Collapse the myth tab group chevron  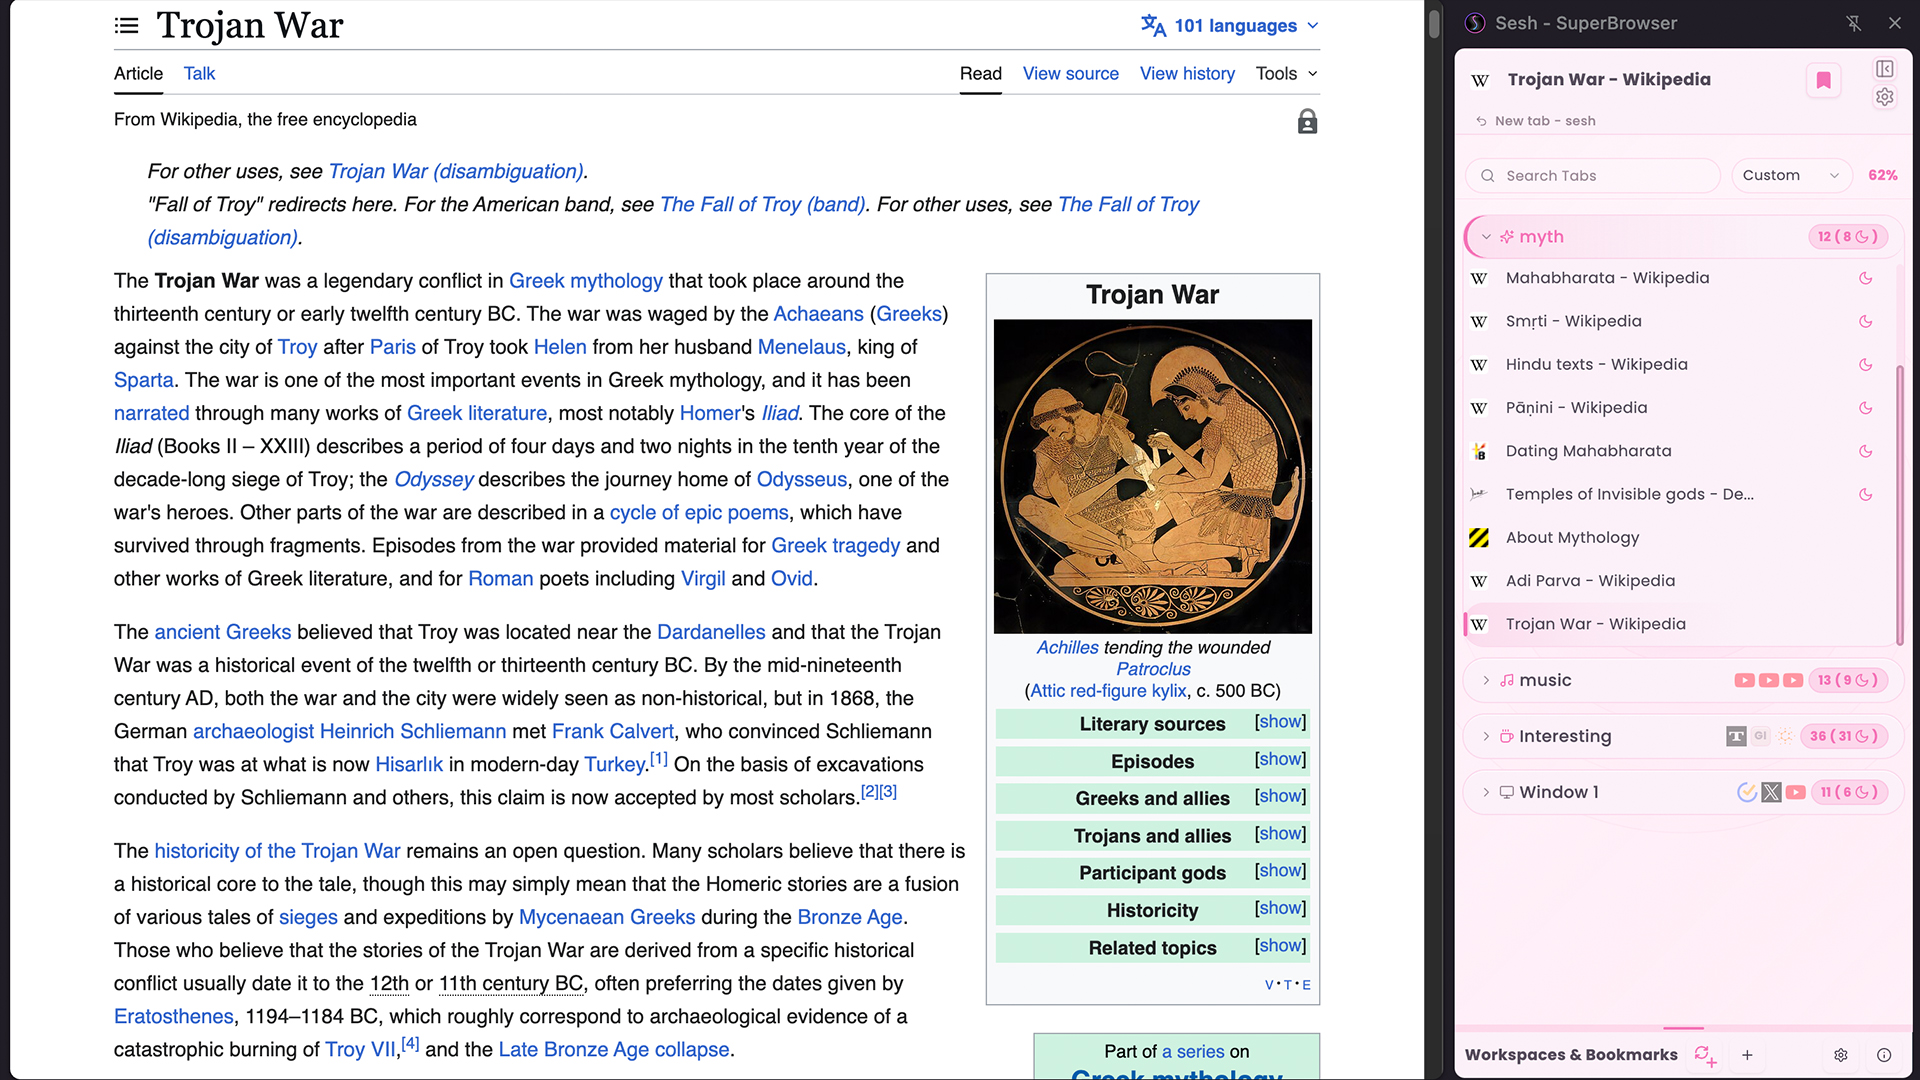pos(1486,237)
